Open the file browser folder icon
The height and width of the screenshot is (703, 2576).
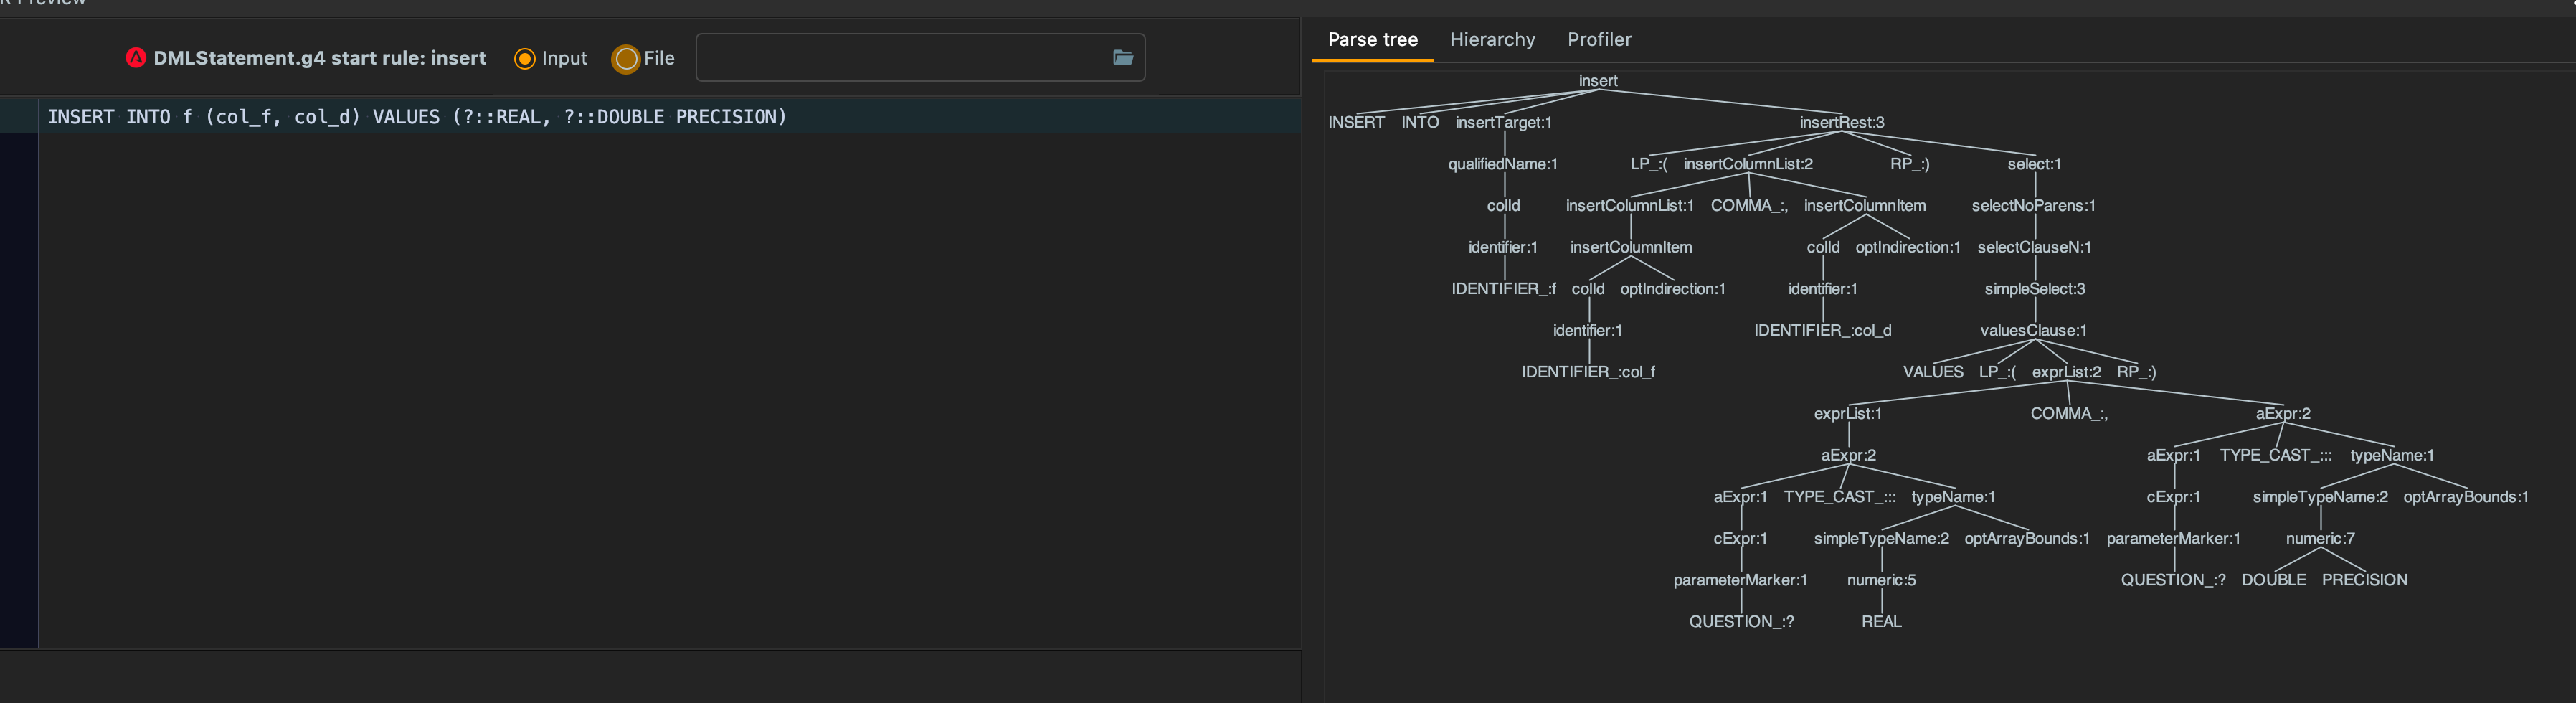(1122, 57)
